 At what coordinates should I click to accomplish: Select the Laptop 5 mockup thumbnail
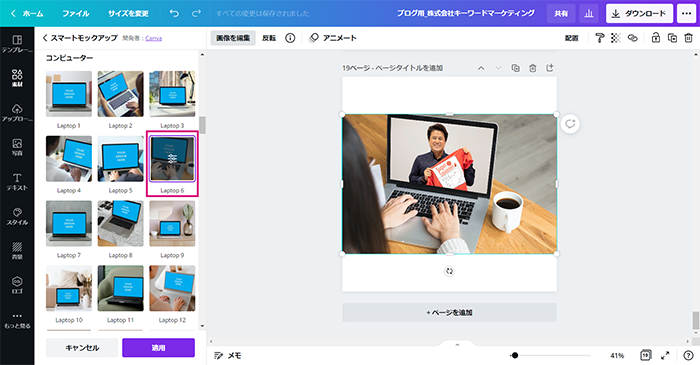pos(121,159)
